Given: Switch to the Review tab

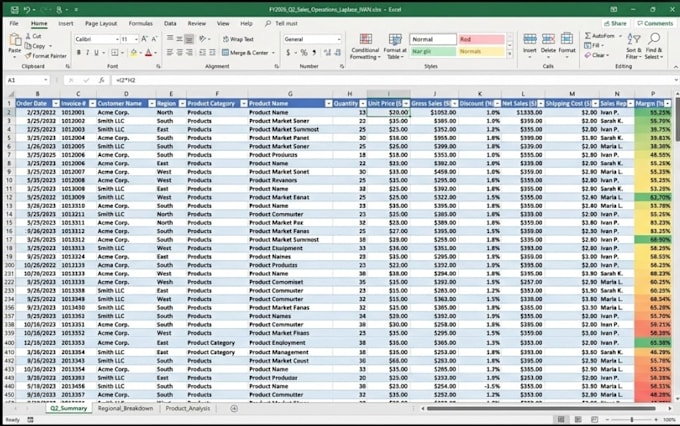Looking at the screenshot, I should click(196, 23).
